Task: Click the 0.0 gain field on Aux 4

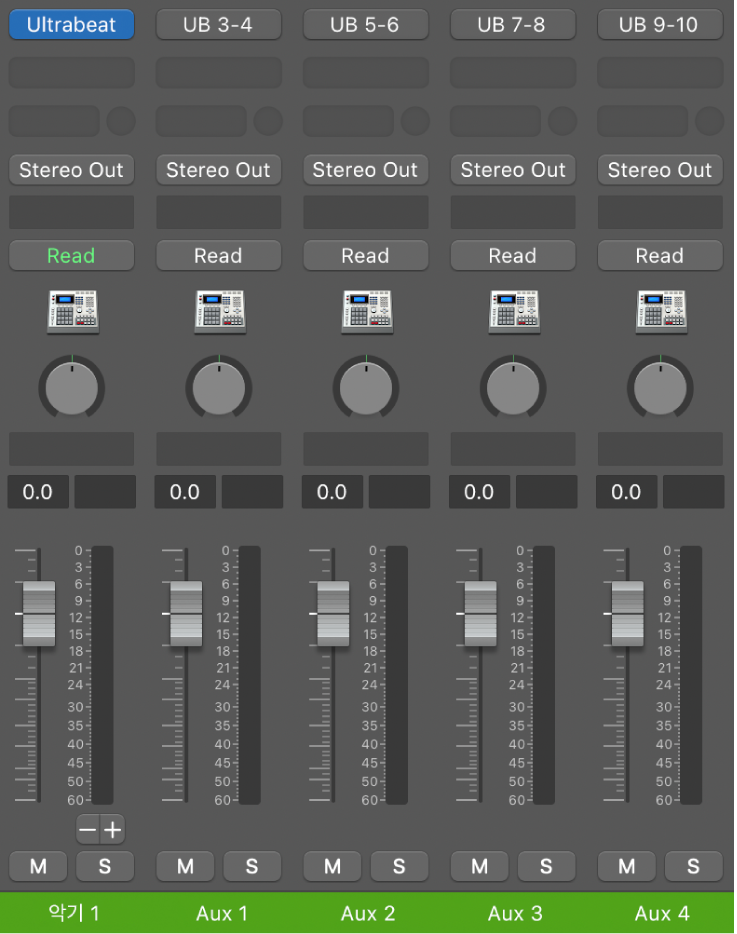Action: point(626,492)
